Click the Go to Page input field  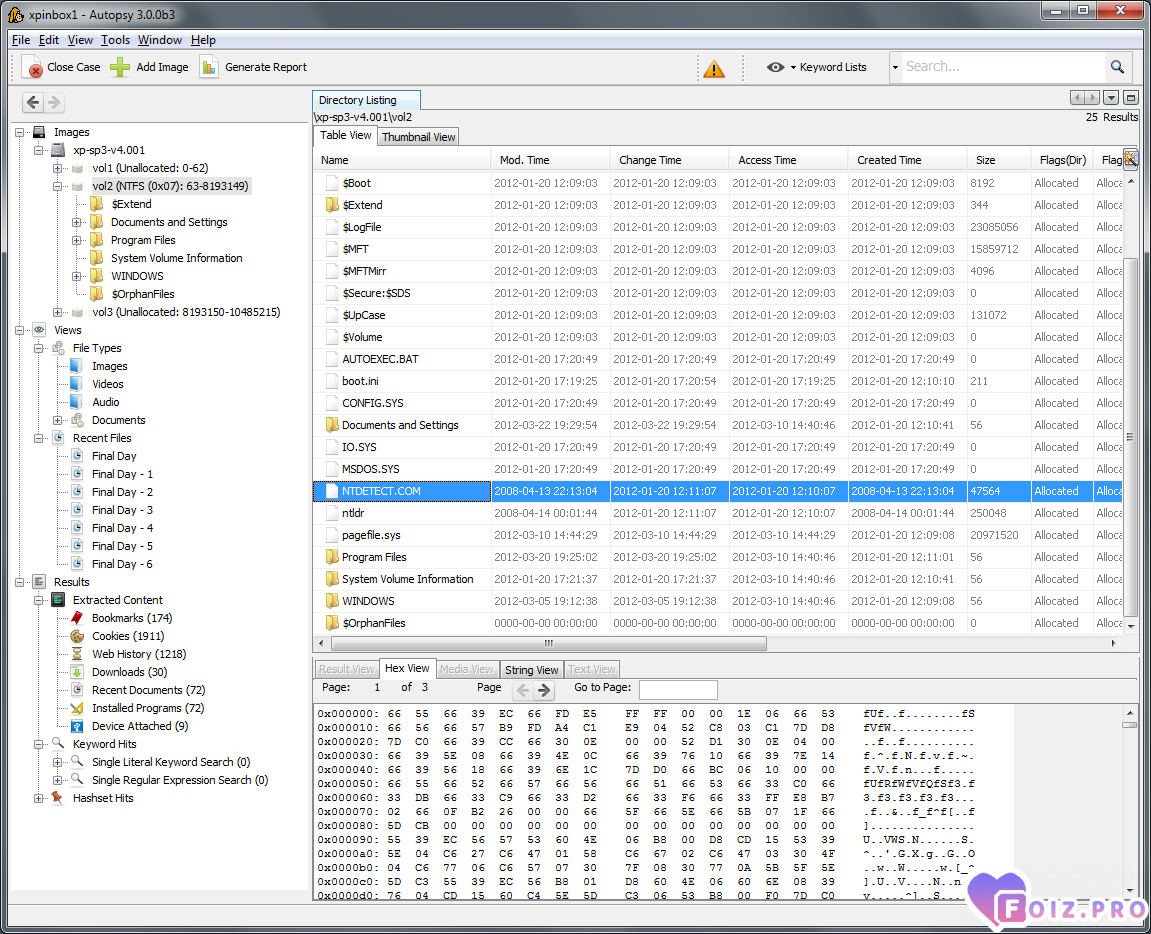(x=678, y=689)
